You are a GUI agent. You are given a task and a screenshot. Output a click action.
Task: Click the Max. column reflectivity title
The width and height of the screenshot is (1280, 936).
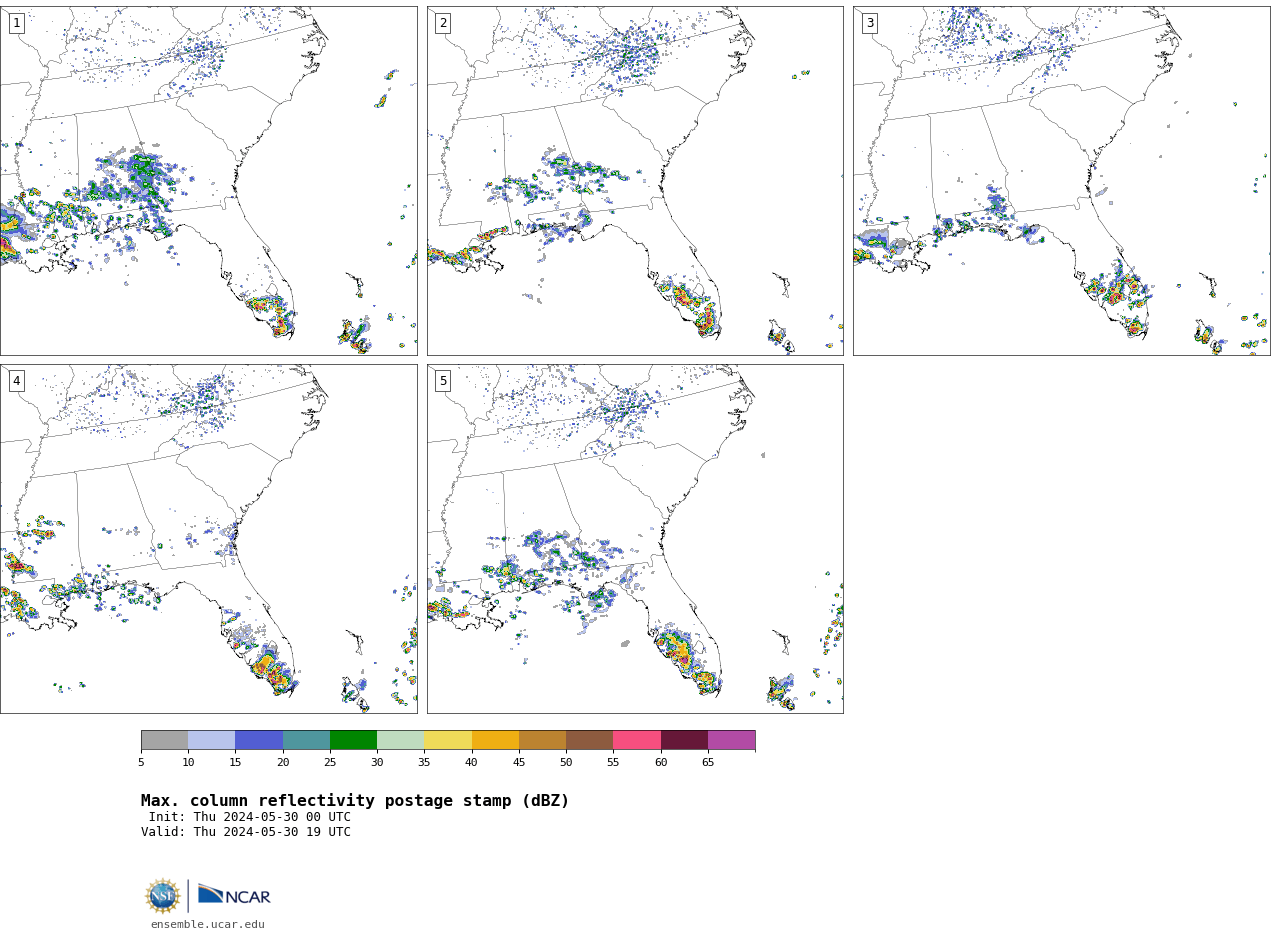point(355,801)
